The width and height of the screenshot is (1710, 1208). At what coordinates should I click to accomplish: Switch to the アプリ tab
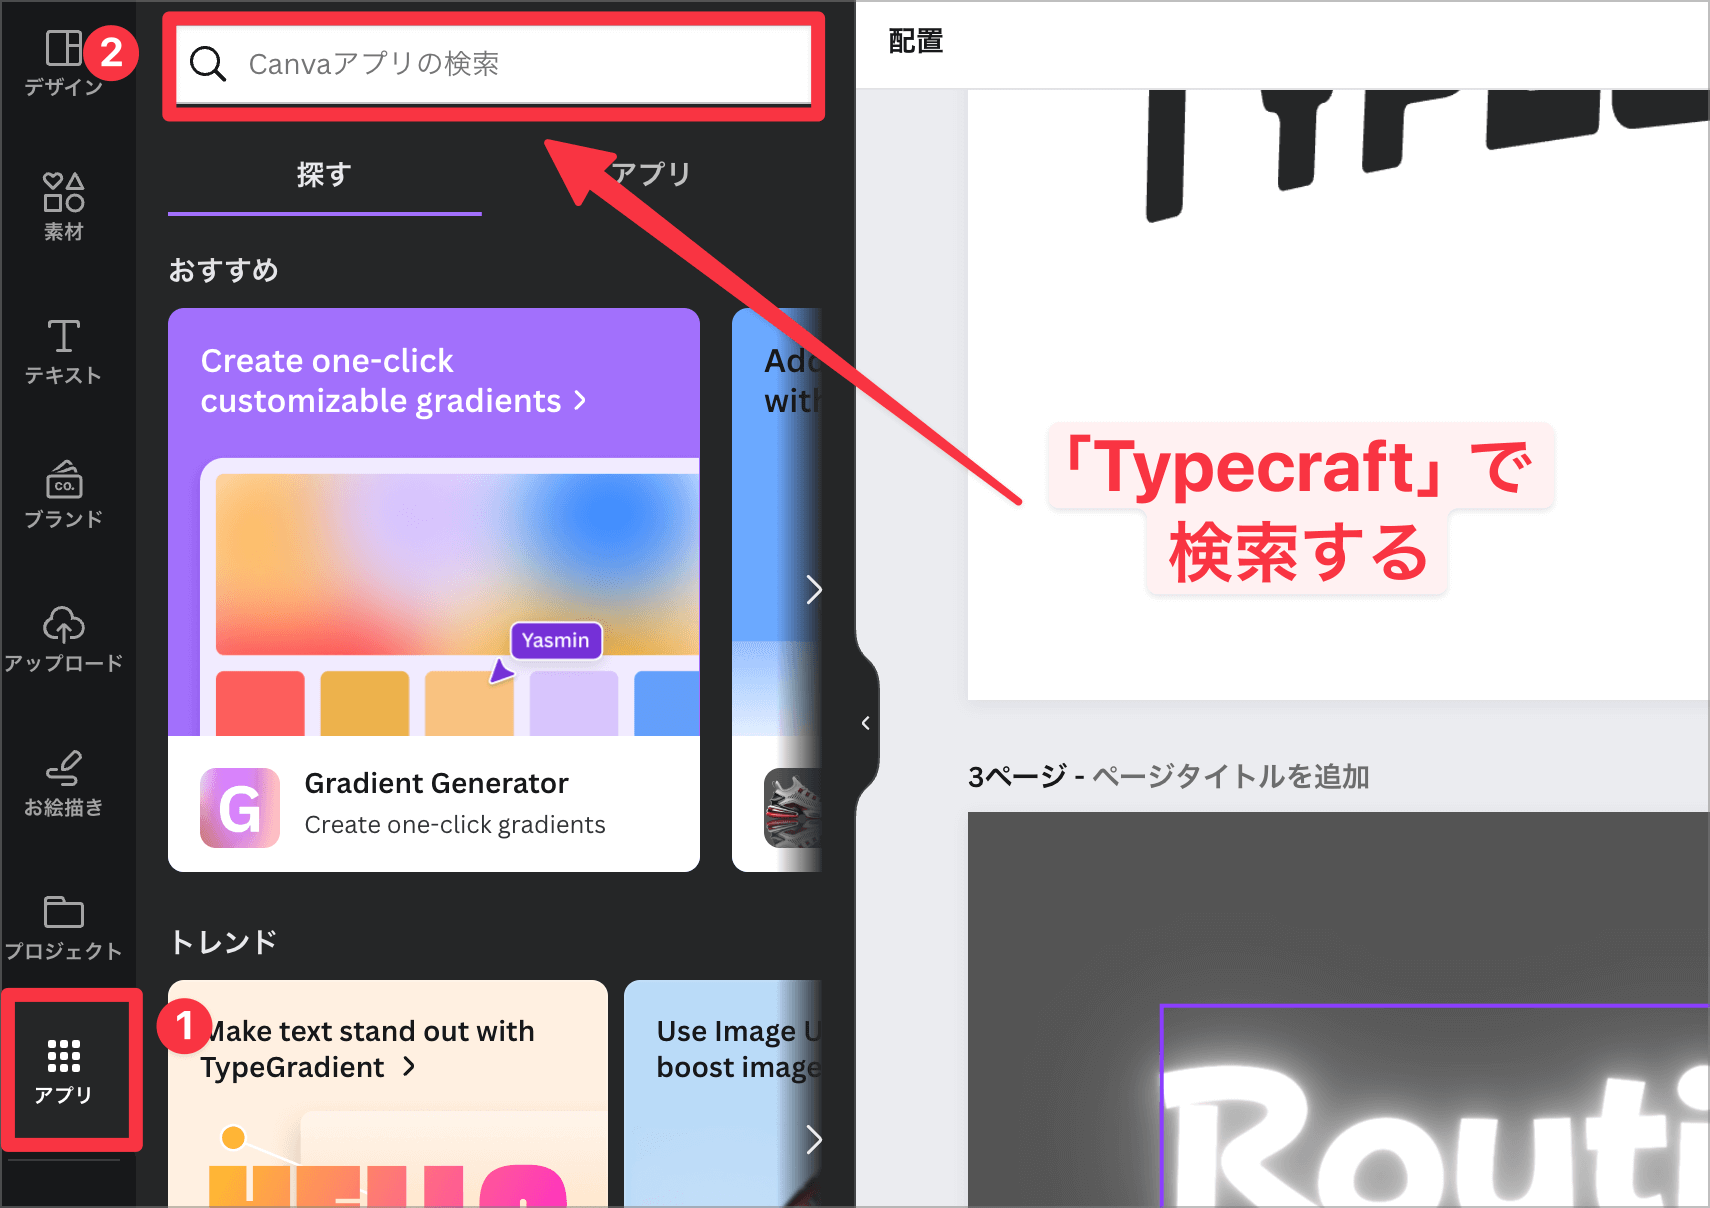(x=651, y=175)
